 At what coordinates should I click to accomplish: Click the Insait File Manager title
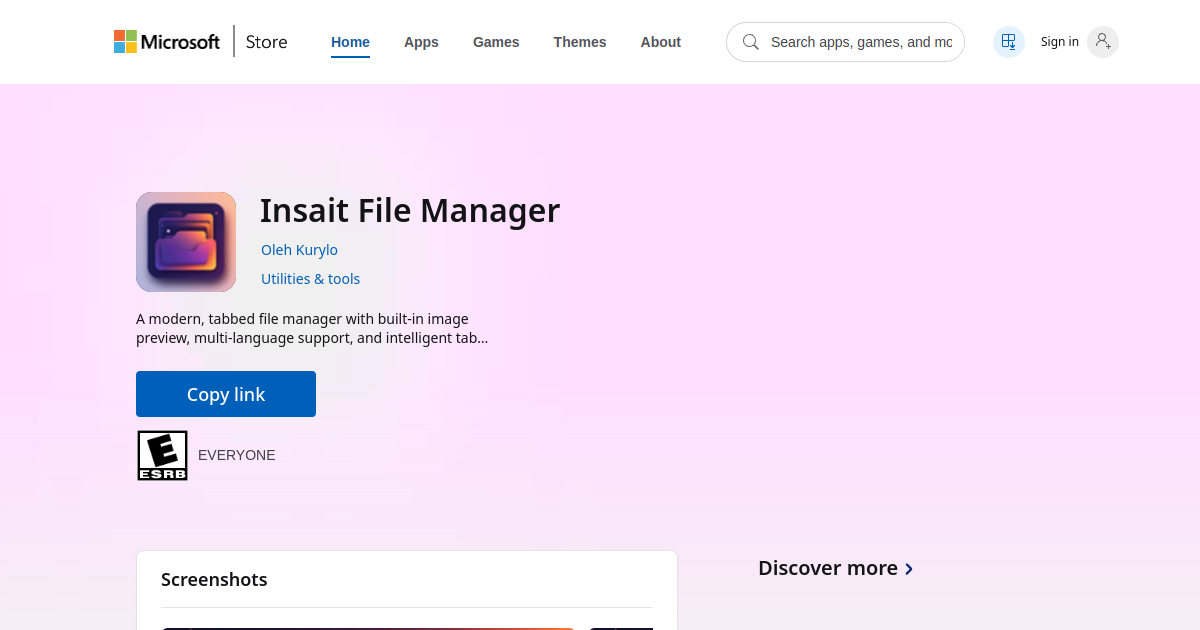click(x=410, y=211)
